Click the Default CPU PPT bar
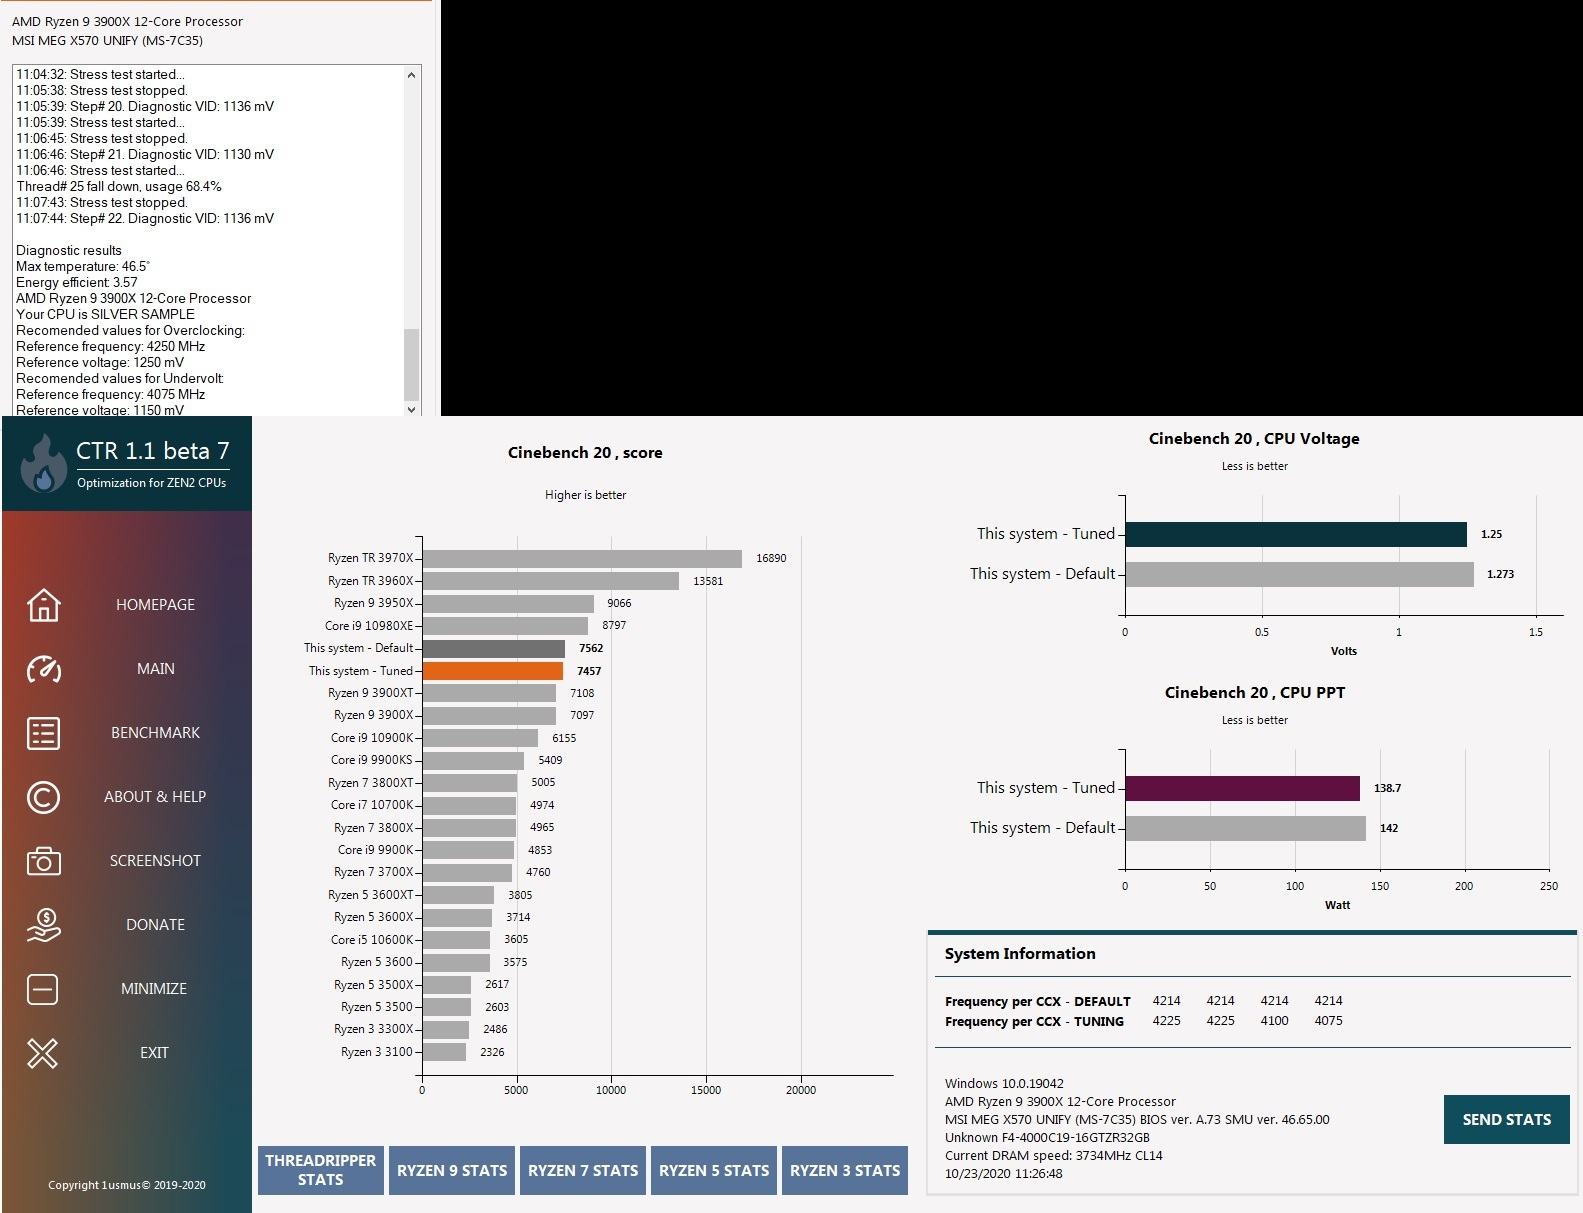The width and height of the screenshot is (1583, 1213). (1246, 828)
